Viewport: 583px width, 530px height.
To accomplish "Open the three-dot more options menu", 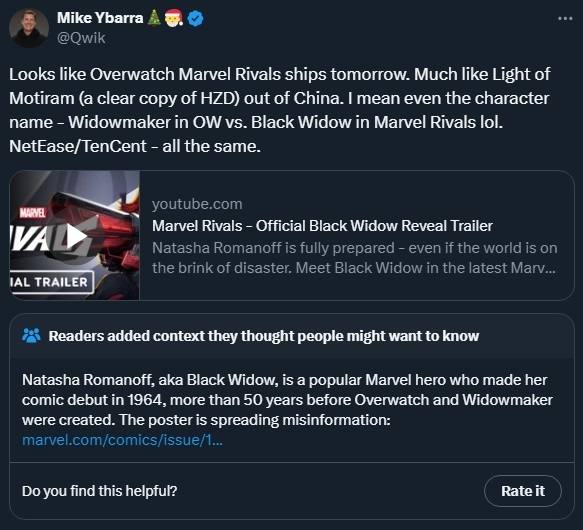I will tap(565, 19).
